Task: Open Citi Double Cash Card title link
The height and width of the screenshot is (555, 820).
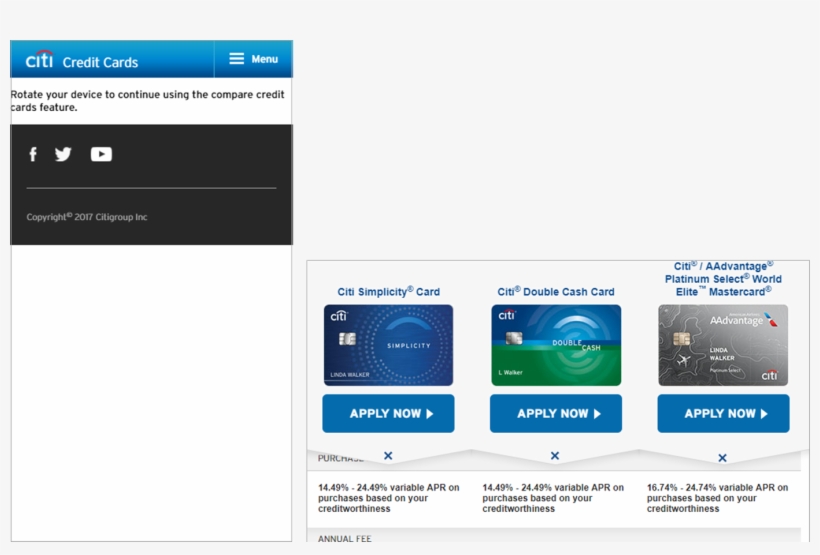Action: pos(556,291)
